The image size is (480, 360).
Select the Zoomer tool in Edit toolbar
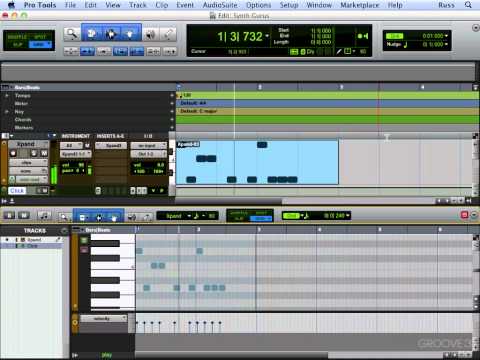click(x=72, y=34)
